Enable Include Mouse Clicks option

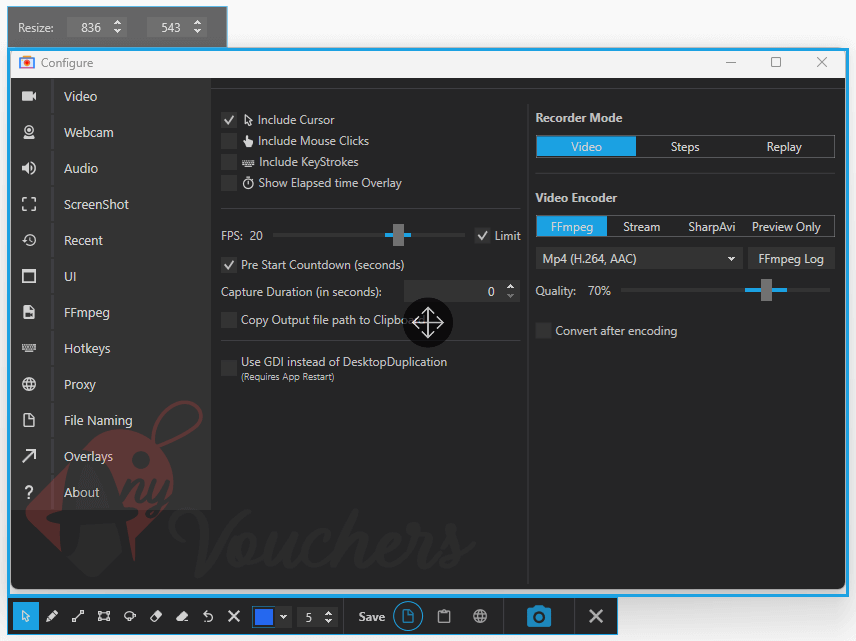[229, 141]
